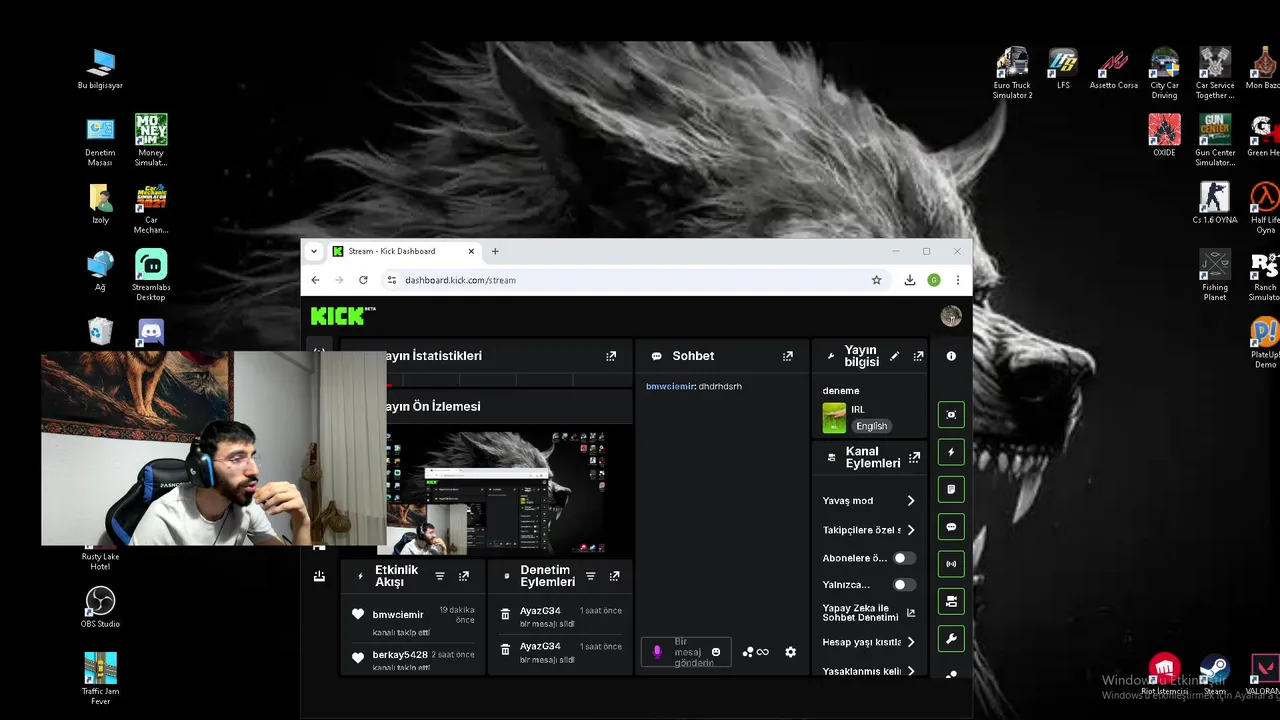Viewport: 1280px width, 720px height.
Task: Click berkay5428 in the activity feed
Action: [400, 655]
